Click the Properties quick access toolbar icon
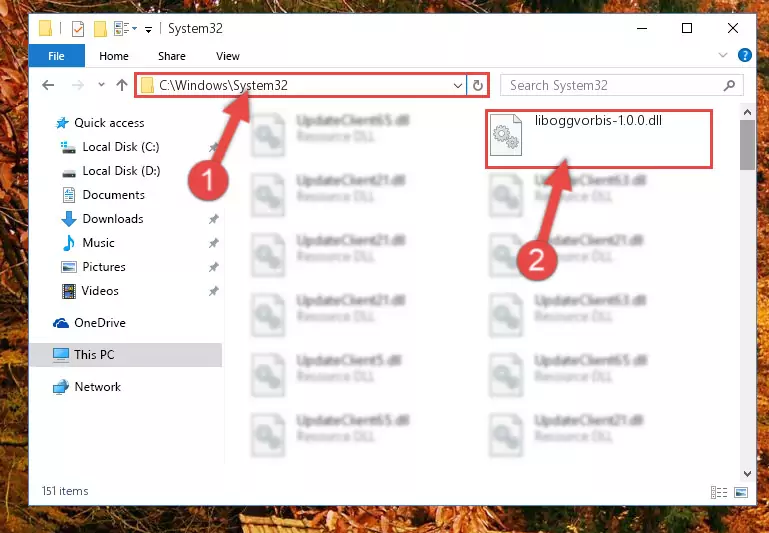This screenshot has width=769, height=533. (77, 29)
